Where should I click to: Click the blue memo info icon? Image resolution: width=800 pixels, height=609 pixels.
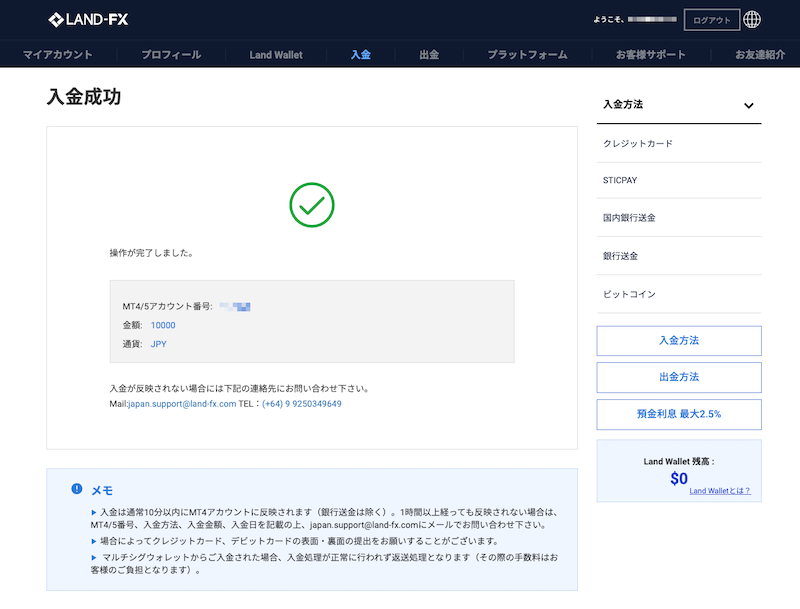77,489
